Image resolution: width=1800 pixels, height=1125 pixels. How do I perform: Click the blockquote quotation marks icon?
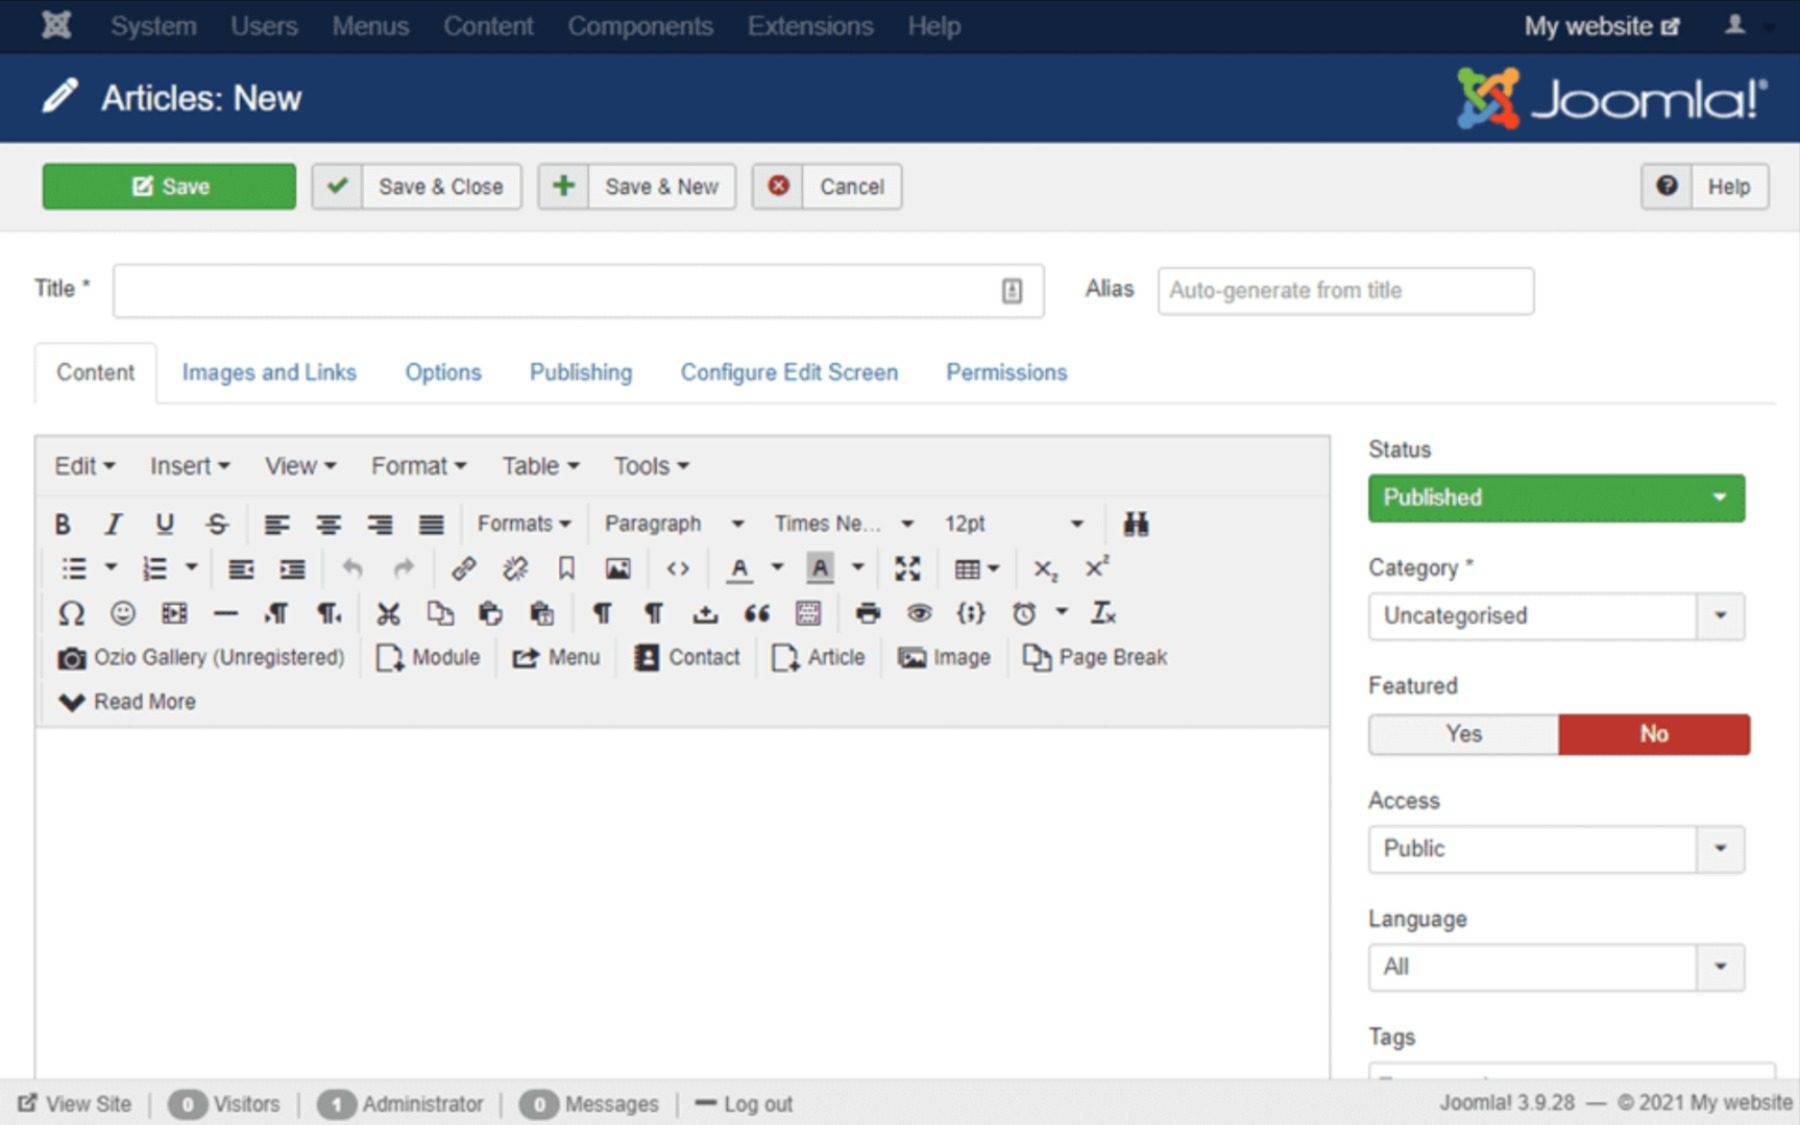coord(756,613)
